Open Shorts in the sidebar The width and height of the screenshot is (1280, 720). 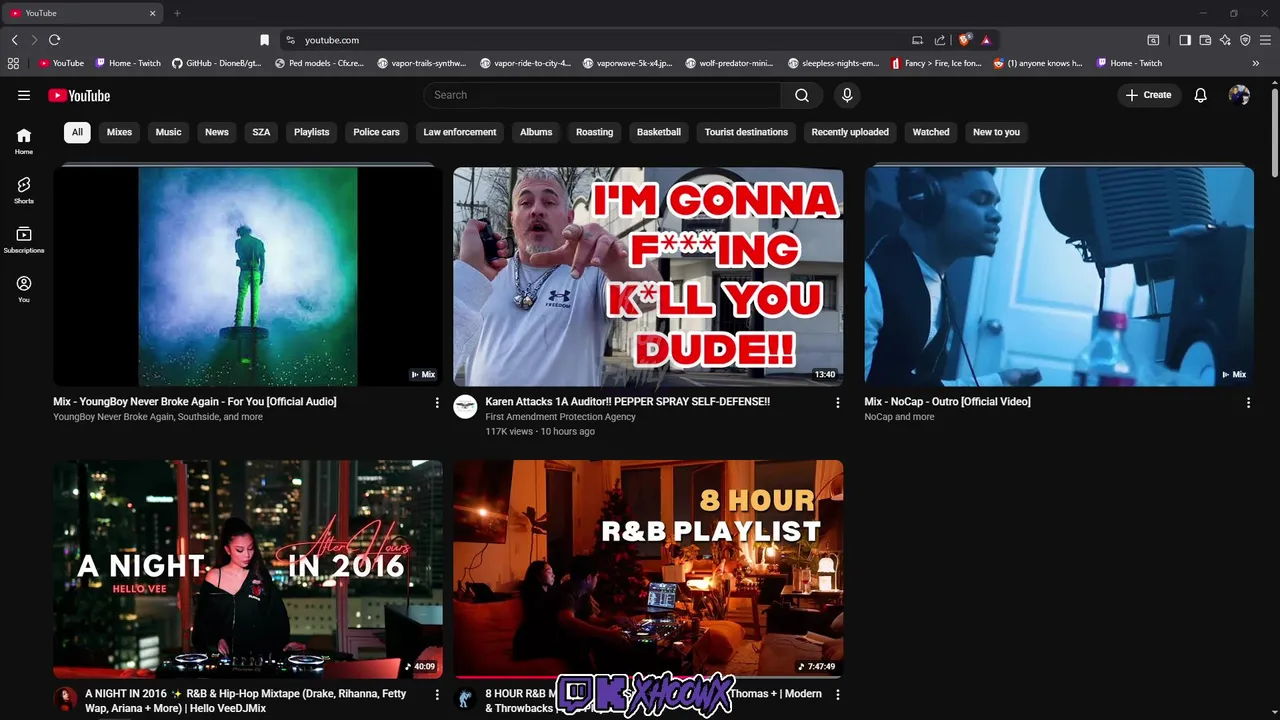pos(24,190)
